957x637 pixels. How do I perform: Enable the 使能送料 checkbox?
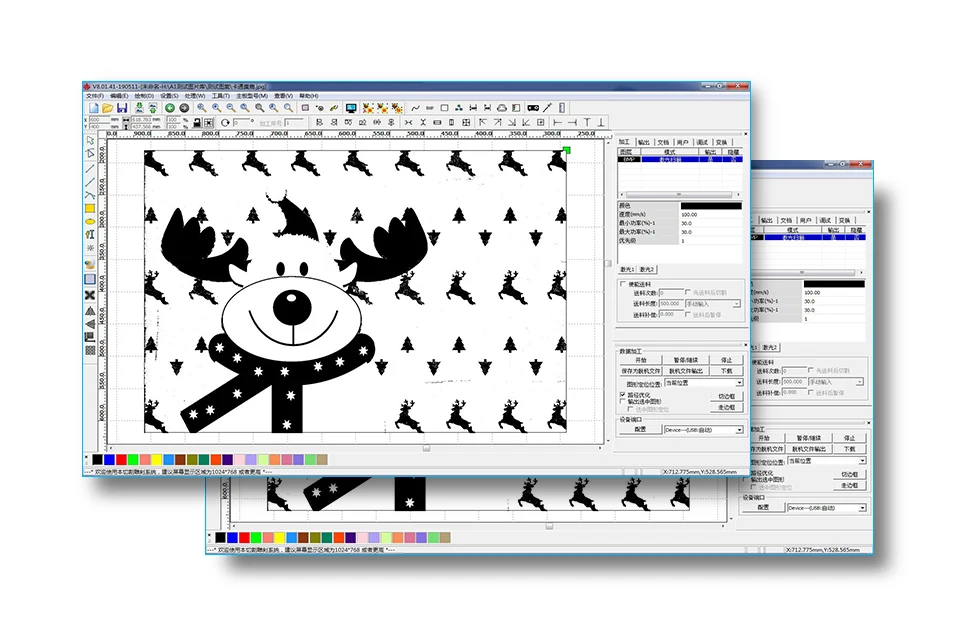(623, 284)
